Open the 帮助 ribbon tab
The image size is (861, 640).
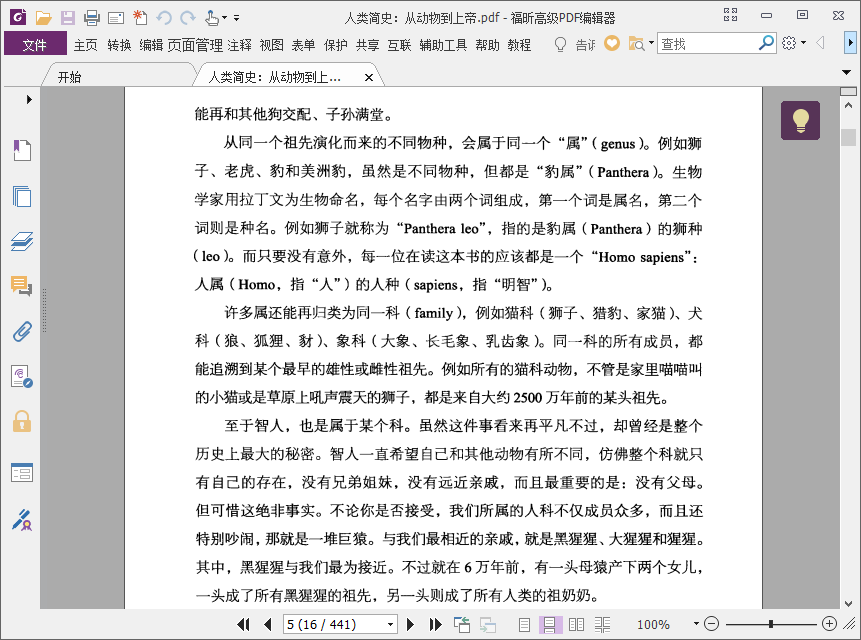pyautogui.click(x=488, y=44)
